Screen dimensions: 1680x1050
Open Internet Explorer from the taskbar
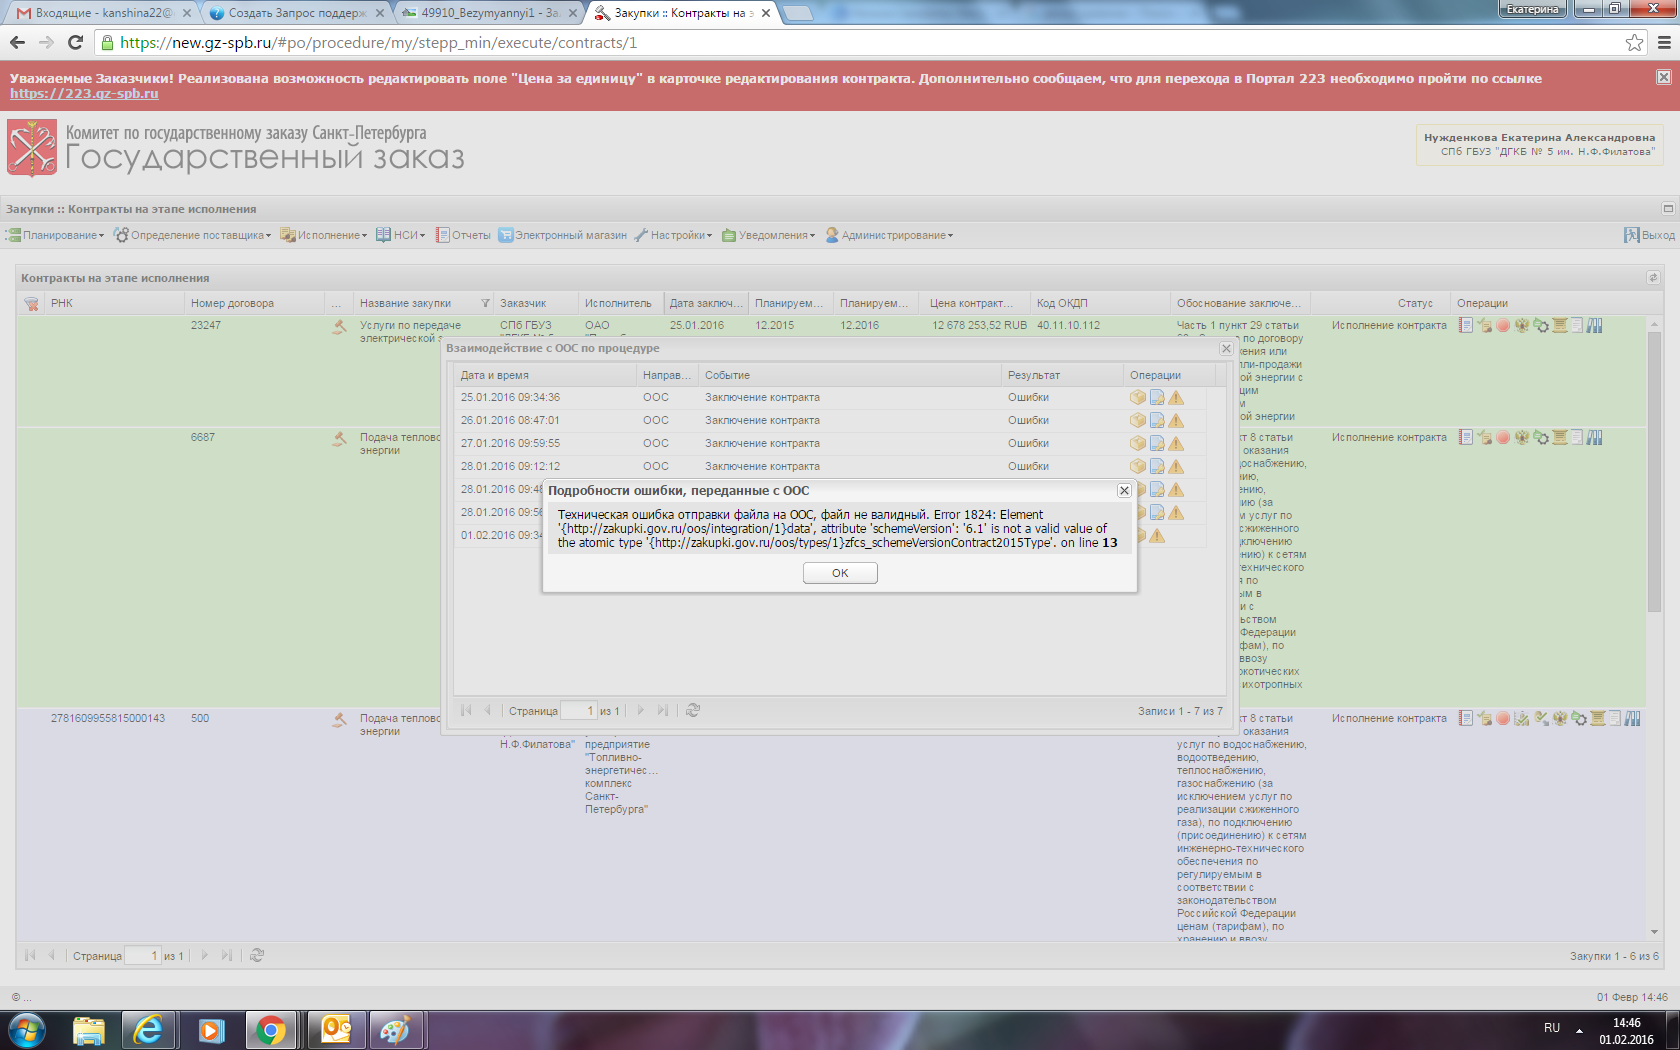pyautogui.click(x=149, y=1030)
